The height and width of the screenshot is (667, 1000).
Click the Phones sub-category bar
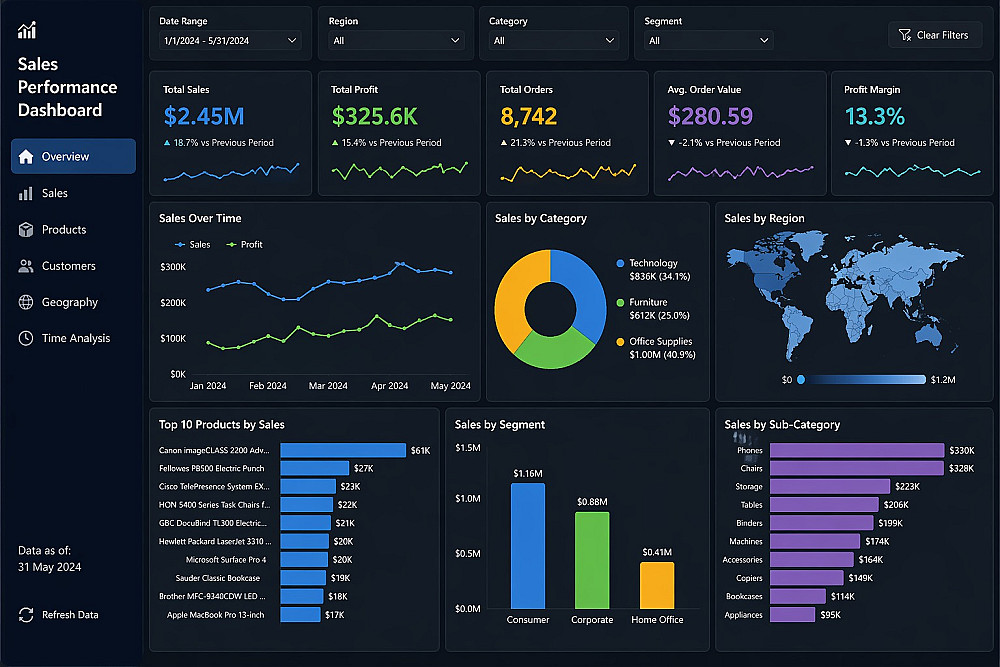(x=857, y=450)
